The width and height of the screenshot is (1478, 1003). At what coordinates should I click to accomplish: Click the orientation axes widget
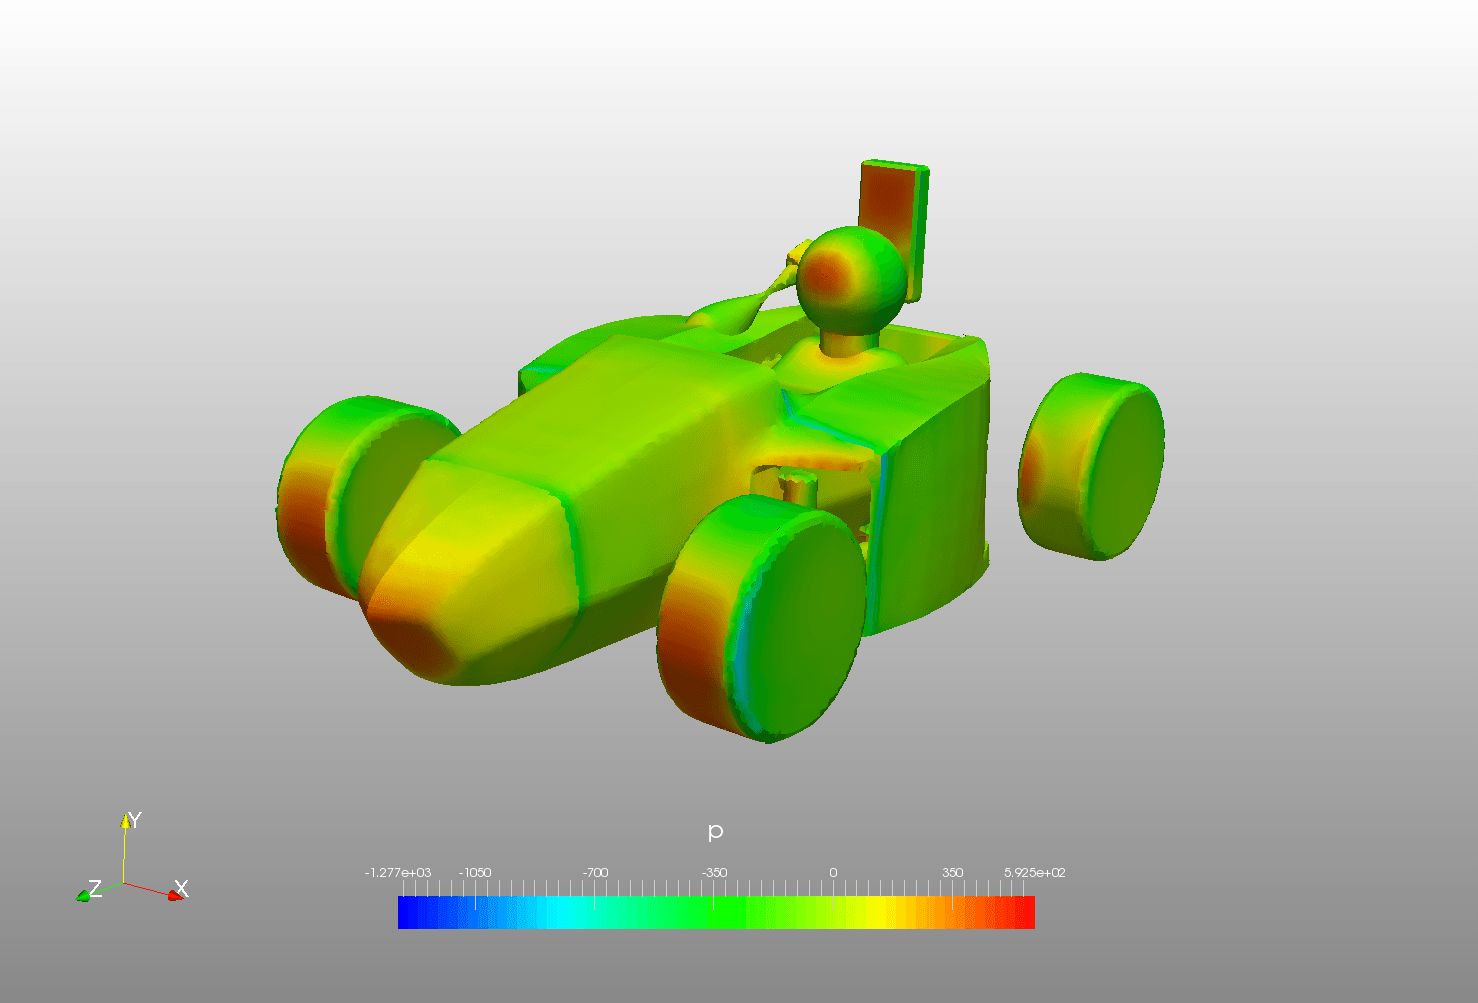point(133,858)
